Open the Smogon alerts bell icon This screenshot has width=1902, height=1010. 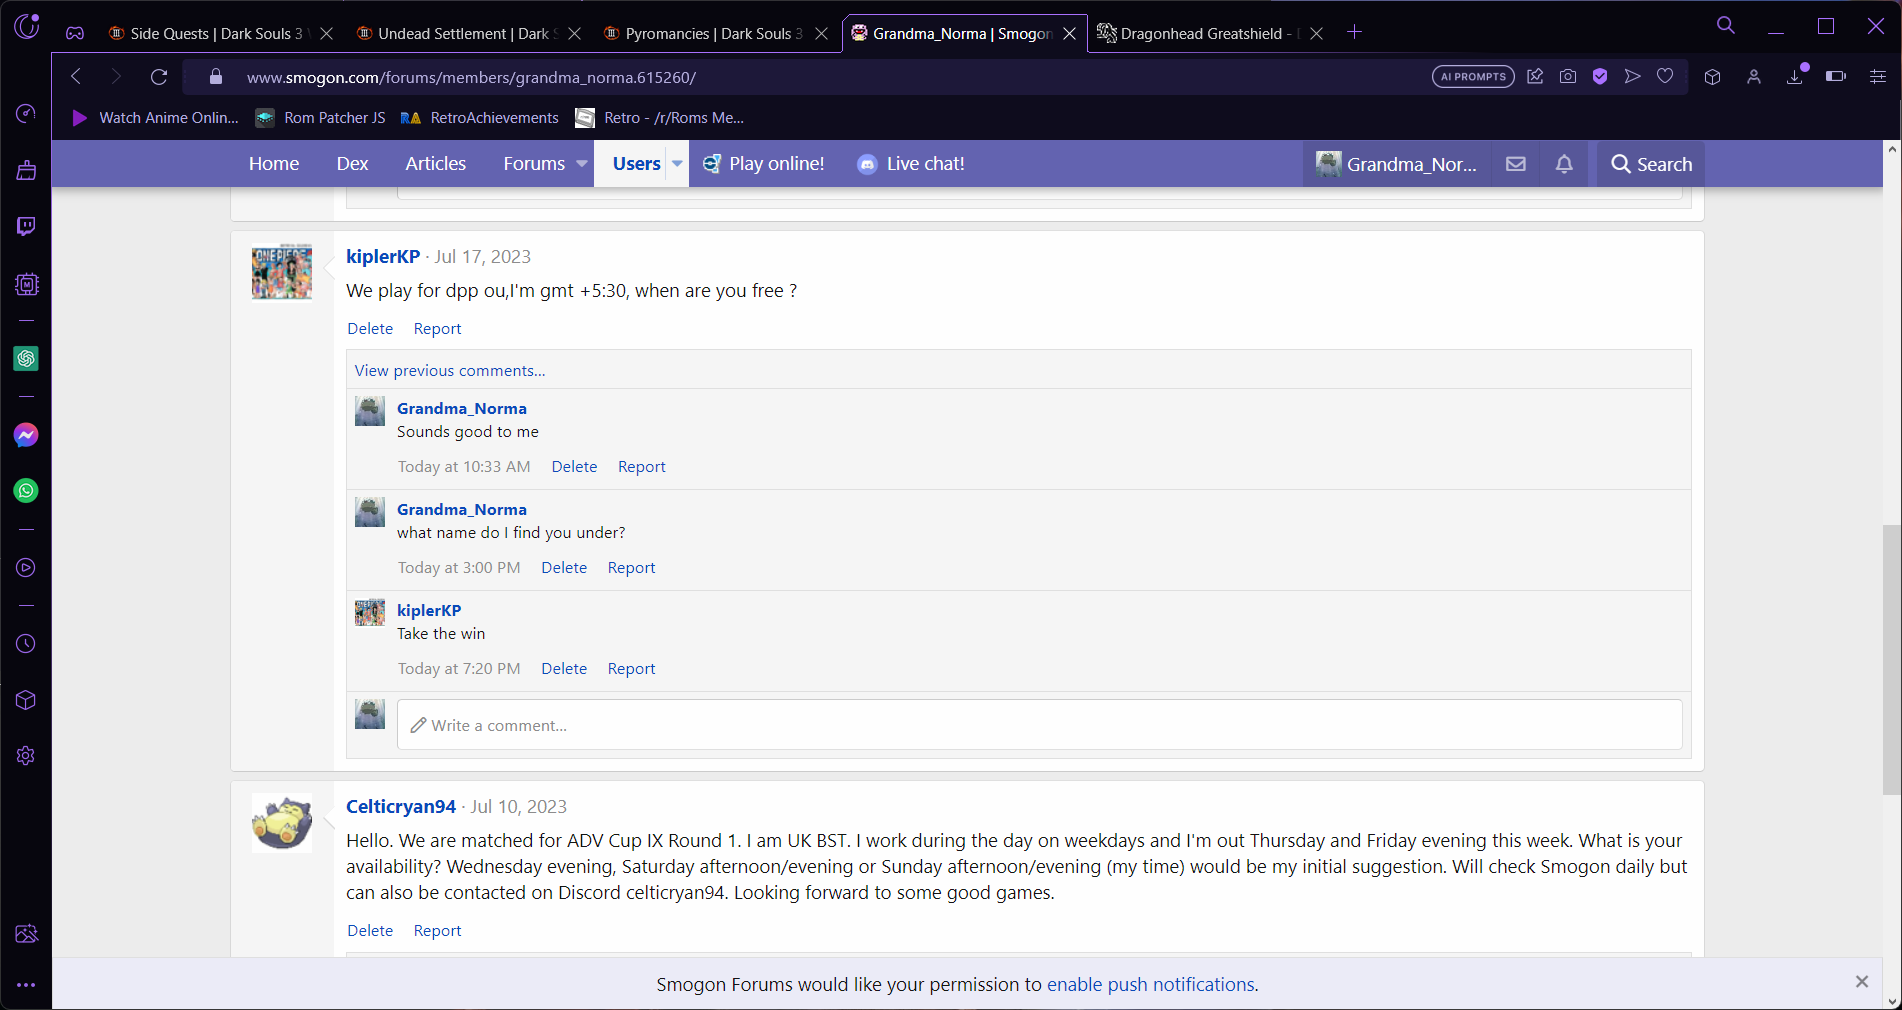[x=1564, y=164]
